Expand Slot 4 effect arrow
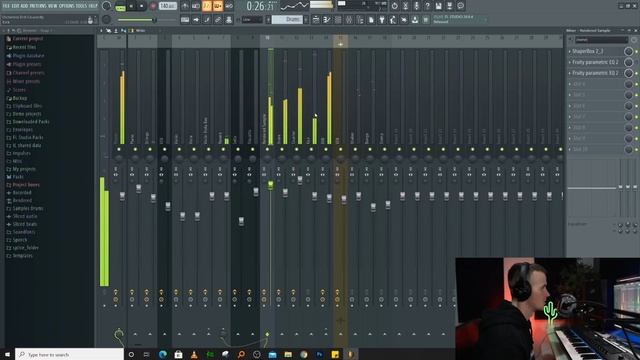The width and height of the screenshot is (640, 360). 570,84
